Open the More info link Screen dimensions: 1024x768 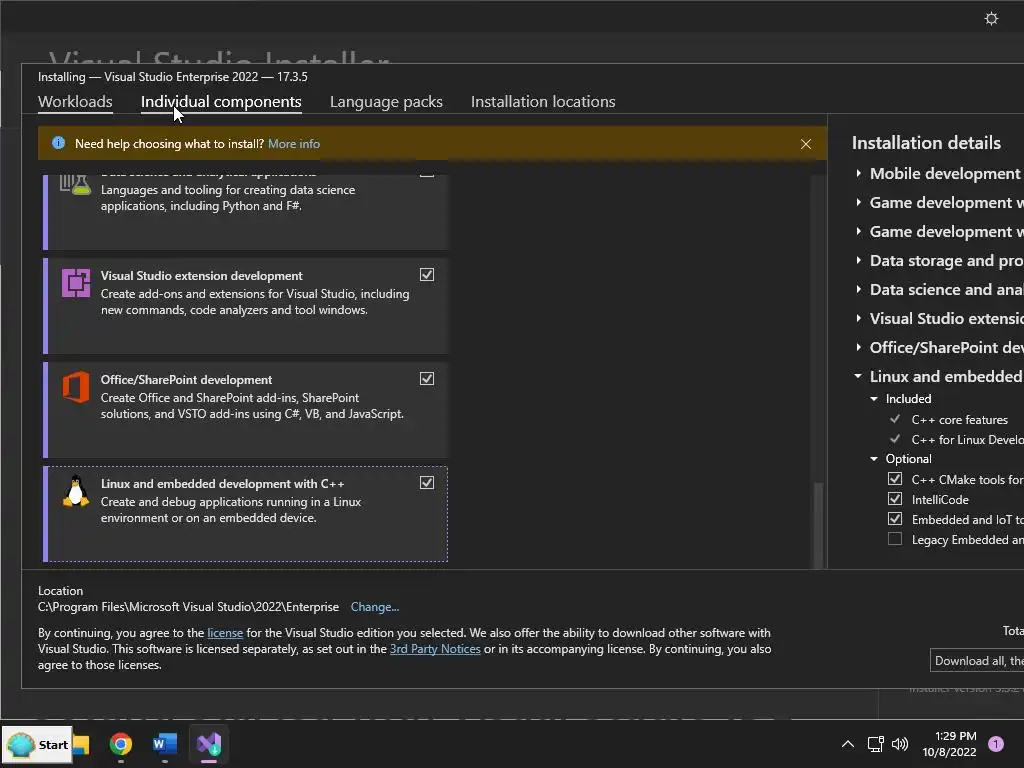pyautogui.click(x=294, y=144)
